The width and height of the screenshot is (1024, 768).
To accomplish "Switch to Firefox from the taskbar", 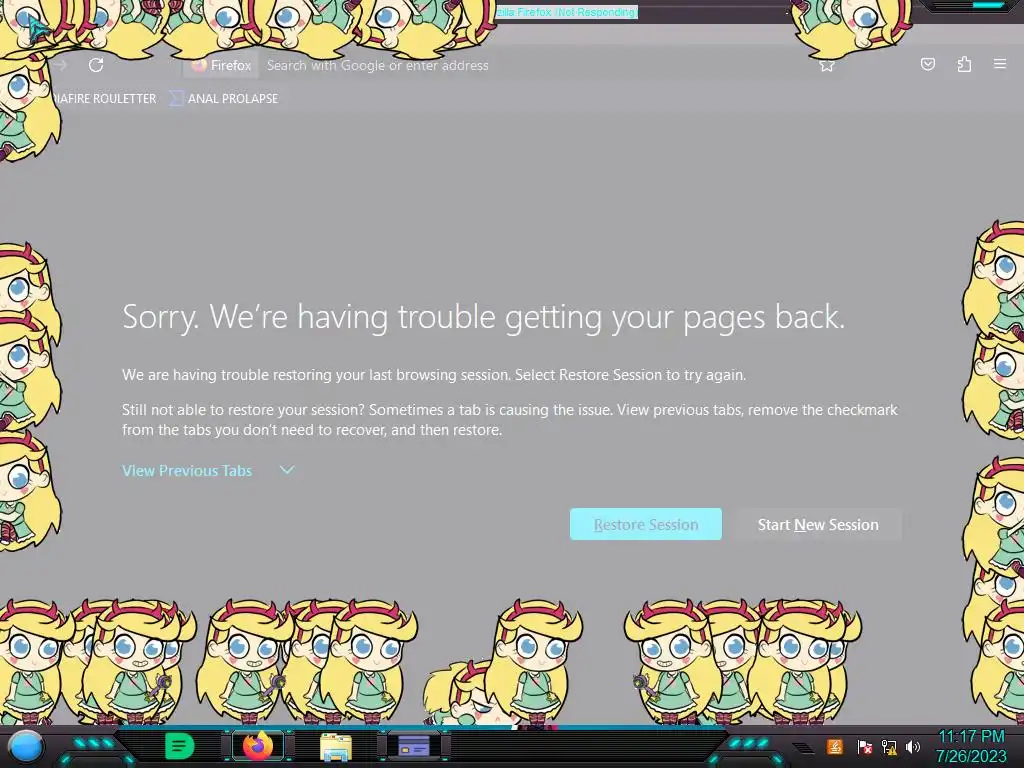I will 257,746.
